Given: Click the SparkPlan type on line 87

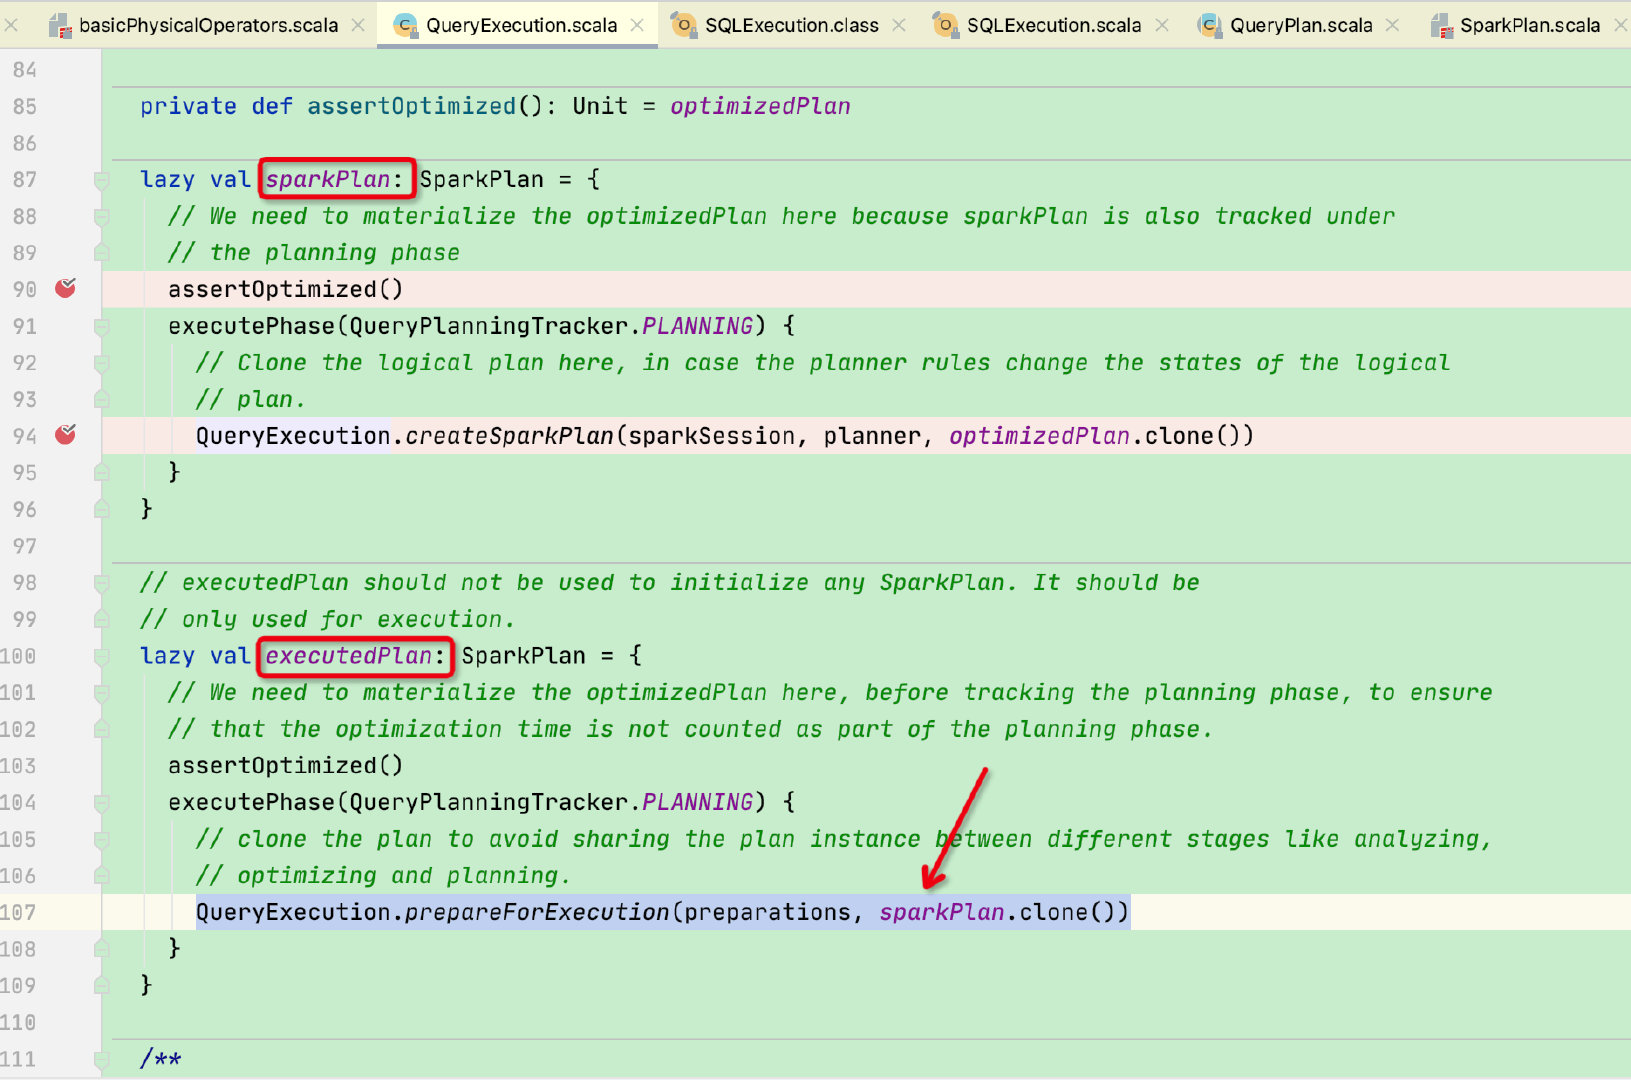Looking at the screenshot, I should coord(482,179).
